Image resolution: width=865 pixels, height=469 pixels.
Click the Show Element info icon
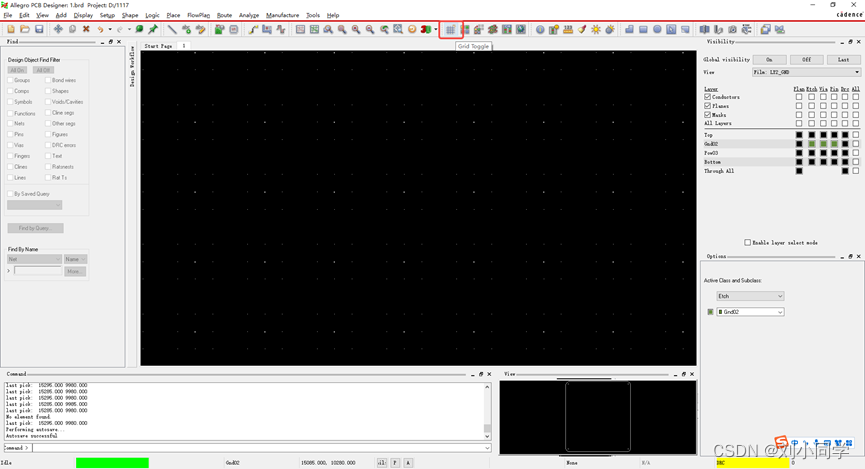(x=540, y=30)
